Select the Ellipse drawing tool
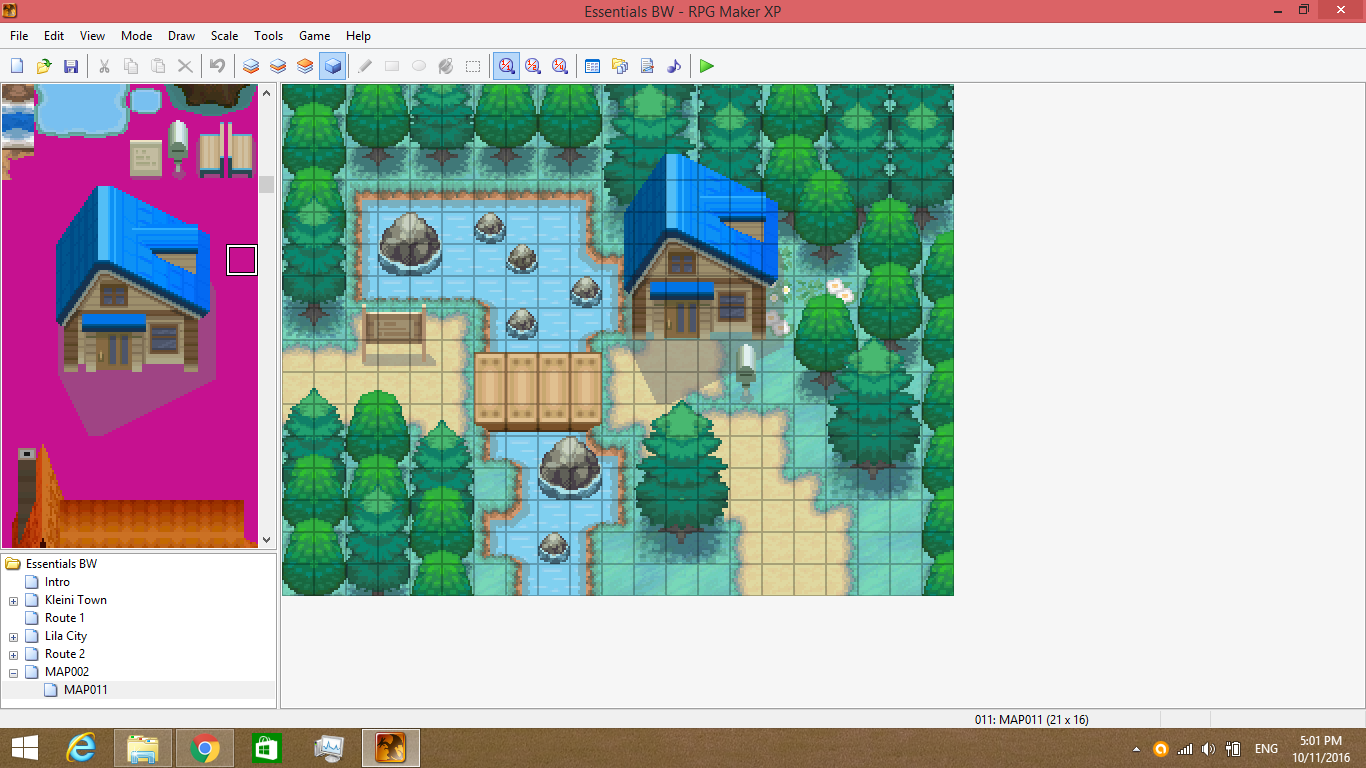Viewport: 1366px width, 768px height. (419, 66)
